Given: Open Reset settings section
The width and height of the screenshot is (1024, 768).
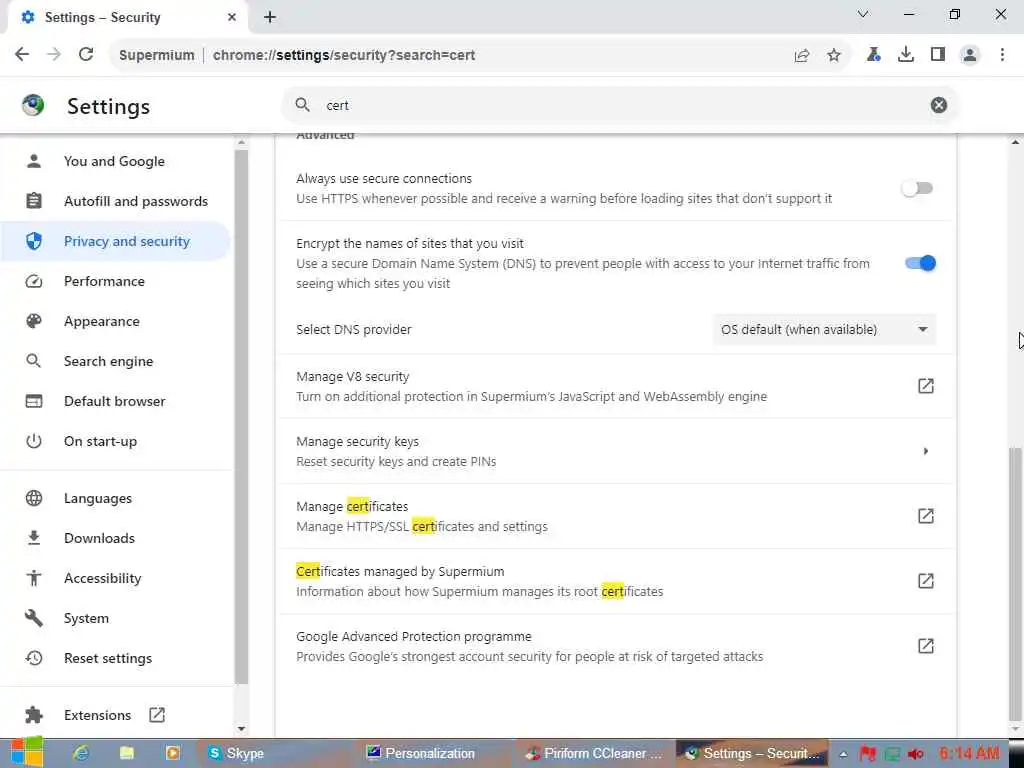Looking at the screenshot, I should tap(115, 658).
